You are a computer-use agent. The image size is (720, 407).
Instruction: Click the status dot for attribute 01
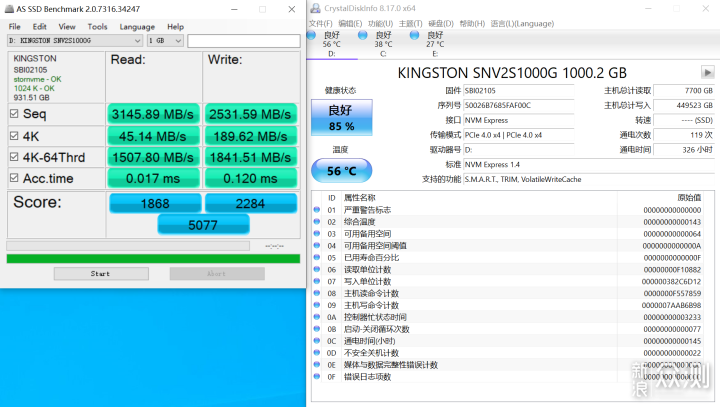pos(319,210)
